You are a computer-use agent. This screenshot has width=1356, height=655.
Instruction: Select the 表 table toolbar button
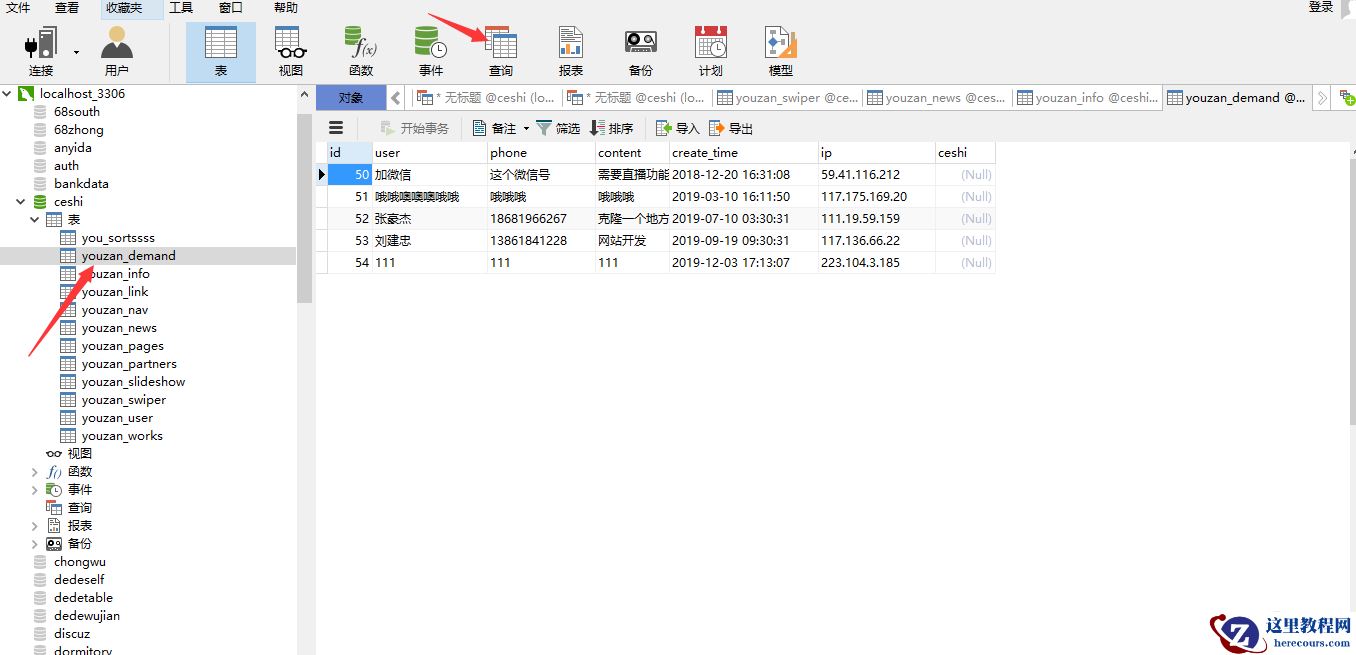[221, 51]
